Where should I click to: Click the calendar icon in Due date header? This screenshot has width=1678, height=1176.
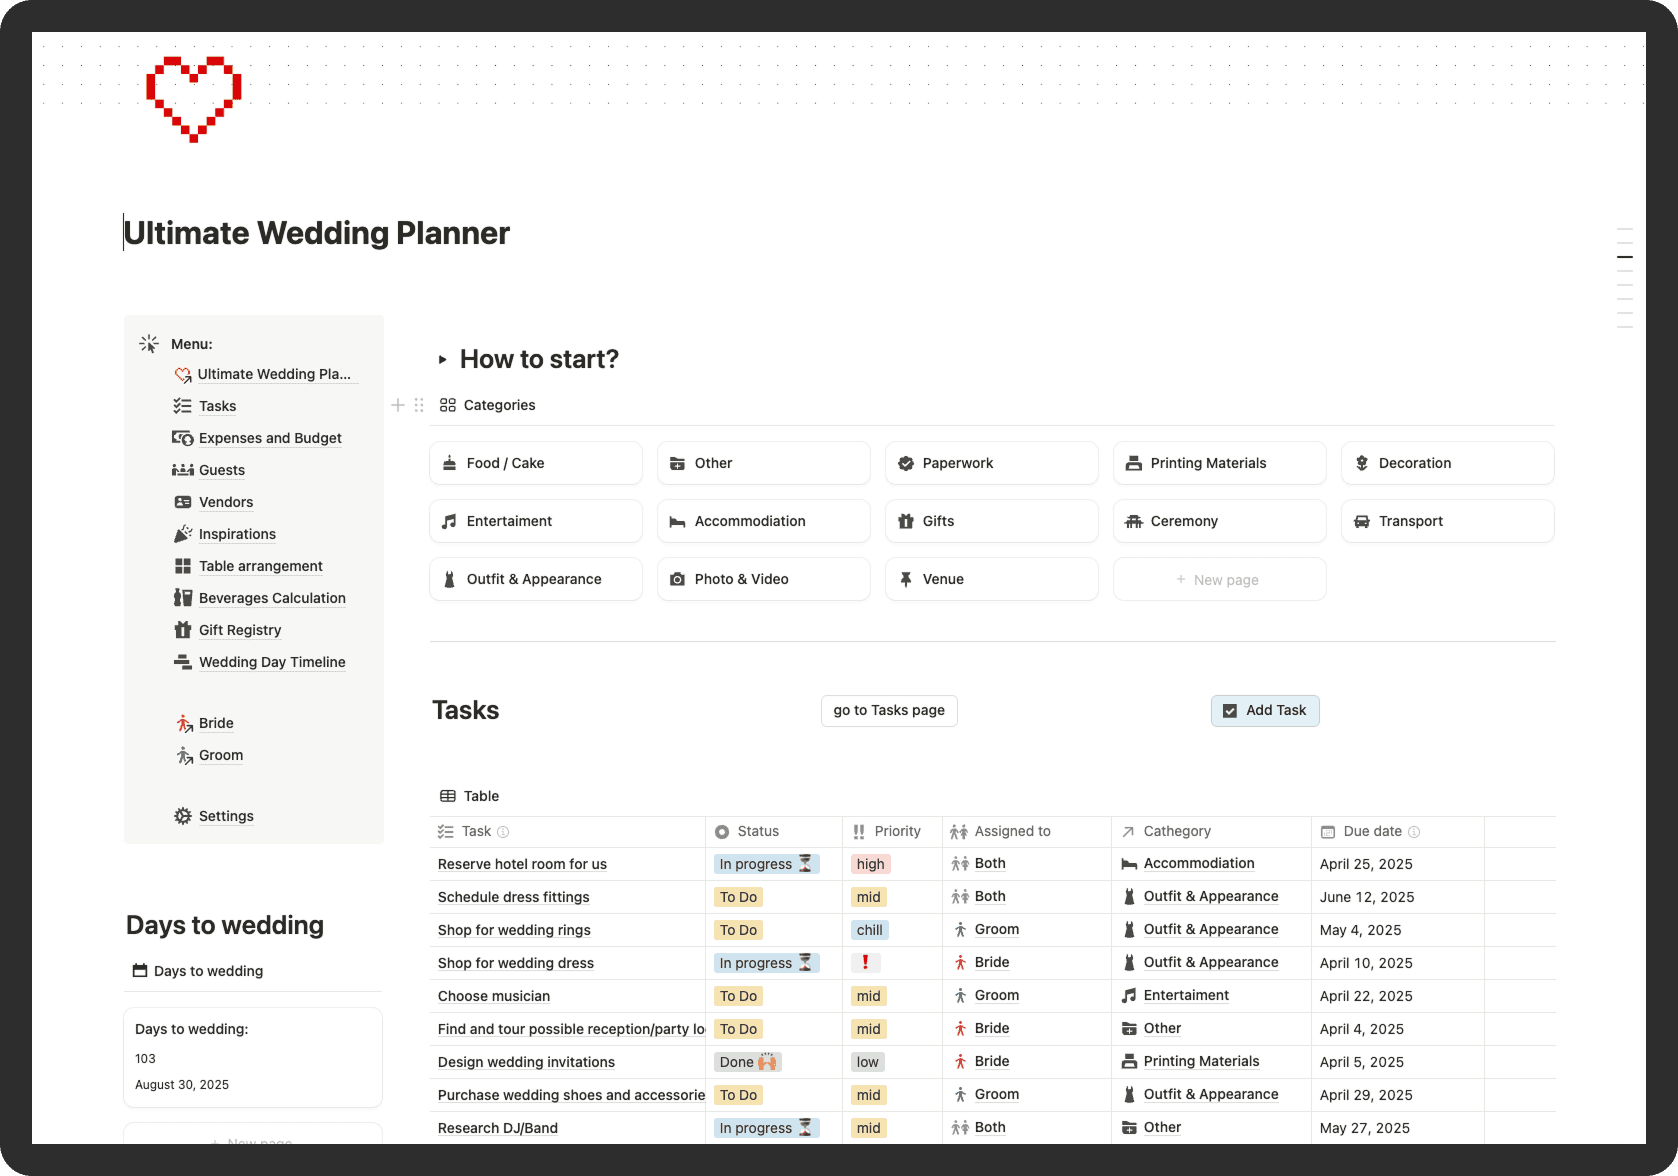click(x=1328, y=831)
